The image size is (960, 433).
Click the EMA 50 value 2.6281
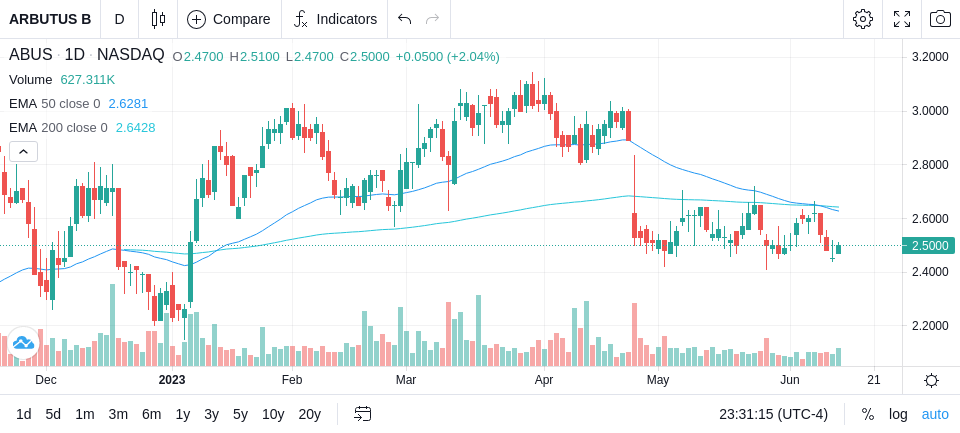pyautogui.click(x=128, y=104)
